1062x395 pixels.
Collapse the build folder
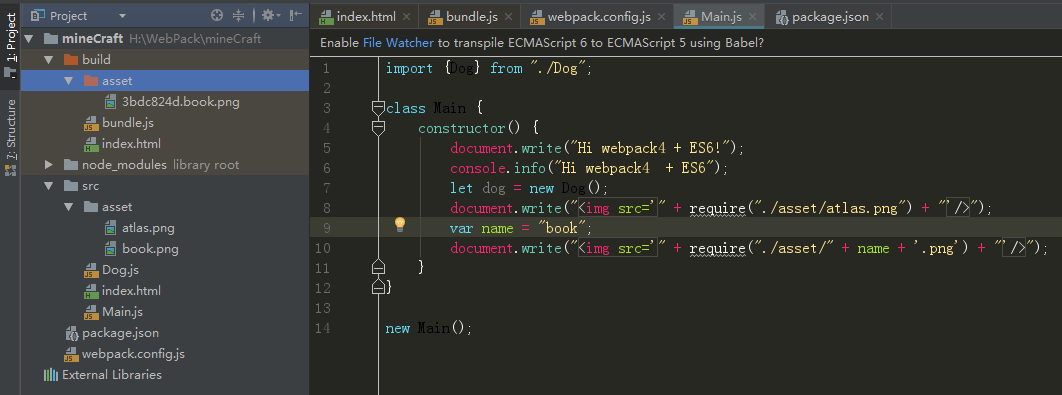point(49,60)
